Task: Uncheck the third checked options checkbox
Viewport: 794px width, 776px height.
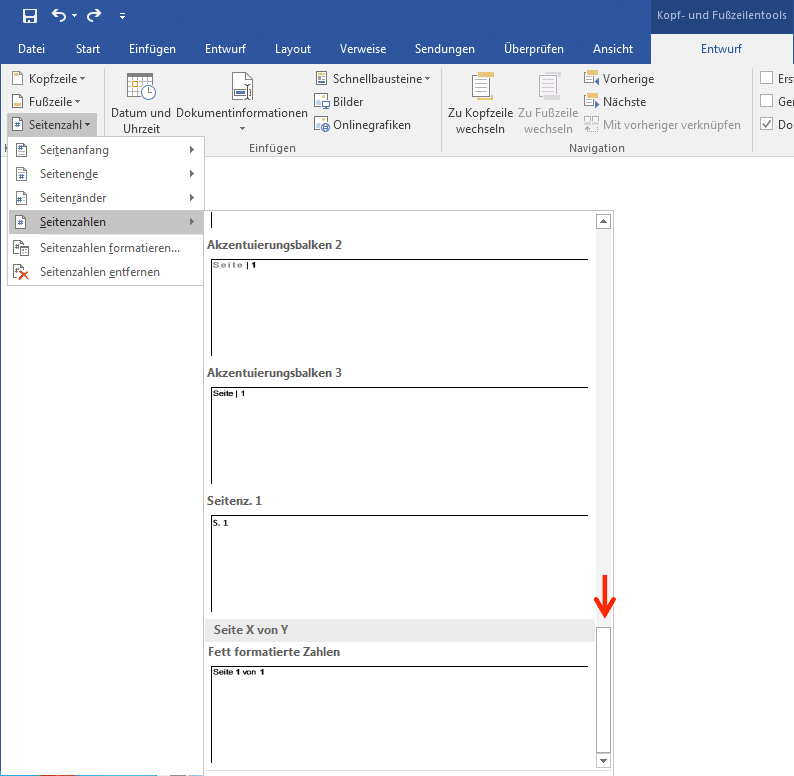Action: click(767, 125)
